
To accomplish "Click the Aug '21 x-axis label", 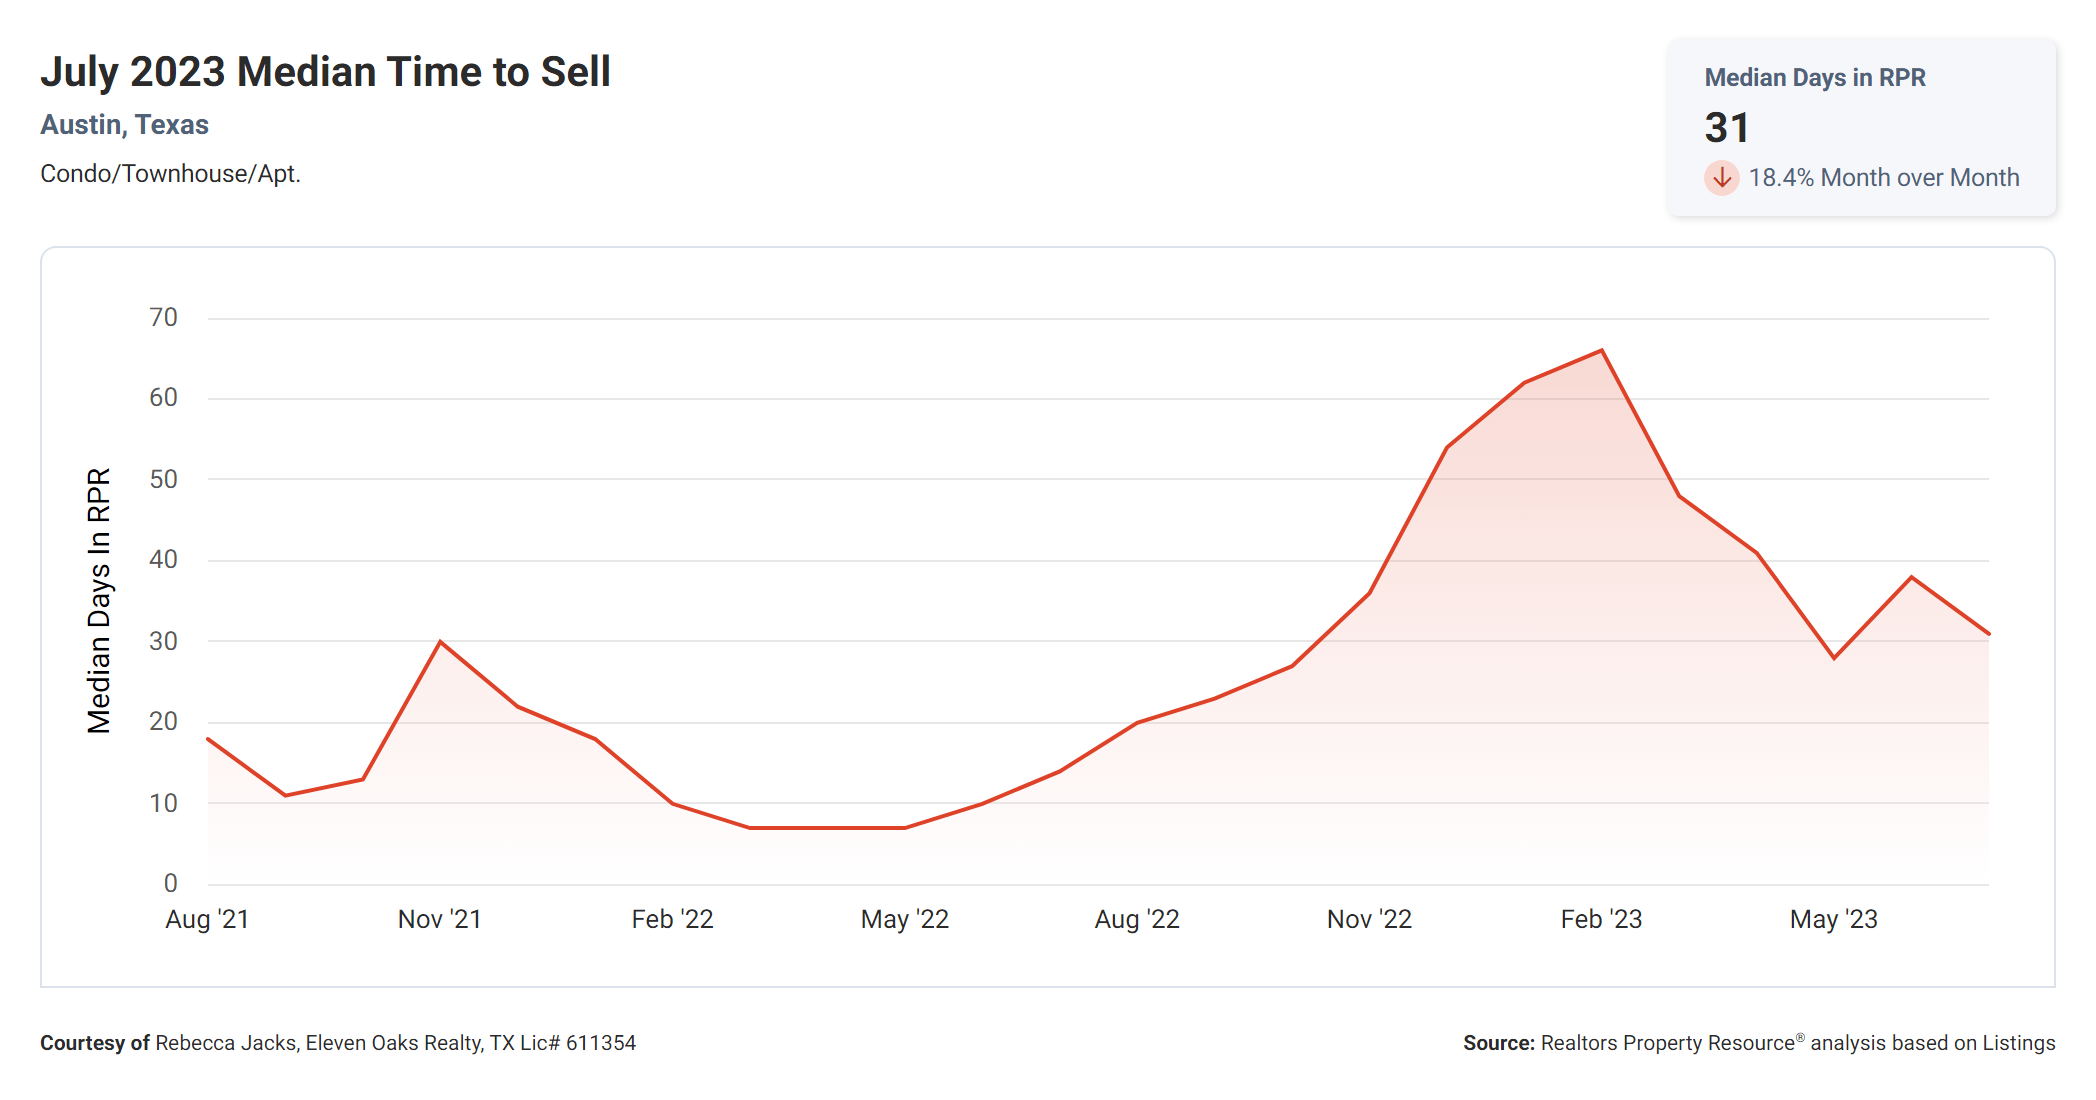I will [207, 919].
